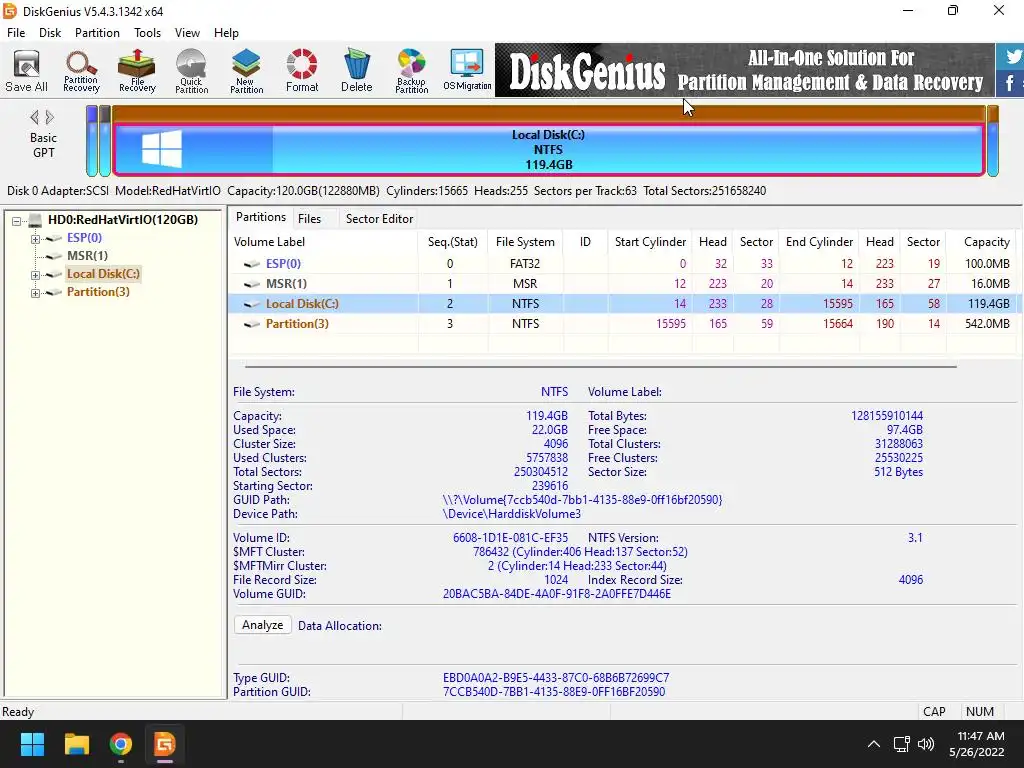Start Quick Partition from the toolbar
The image size is (1024, 768).
191,71
